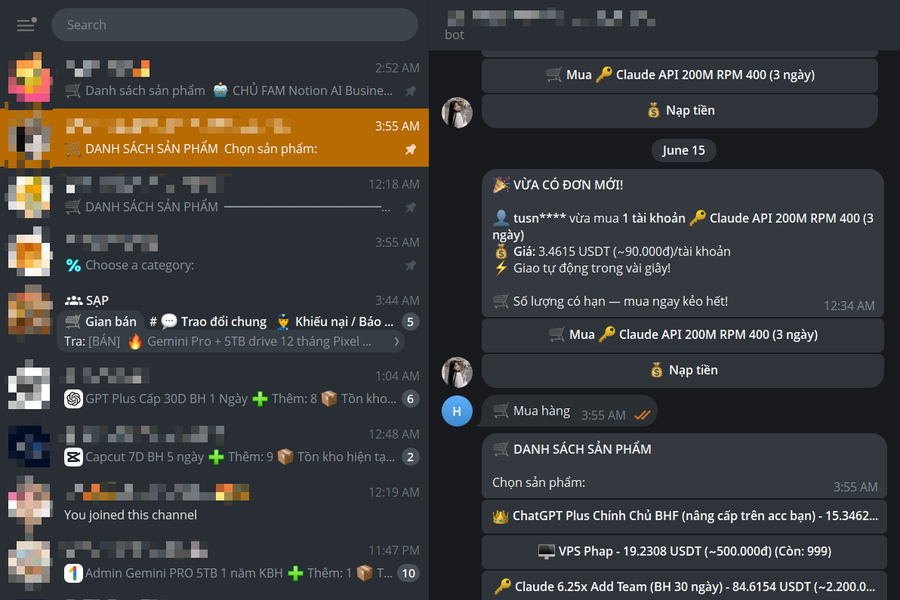
Task: Choose Claude 6.25x Add Team product
Action: click(684, 586)
